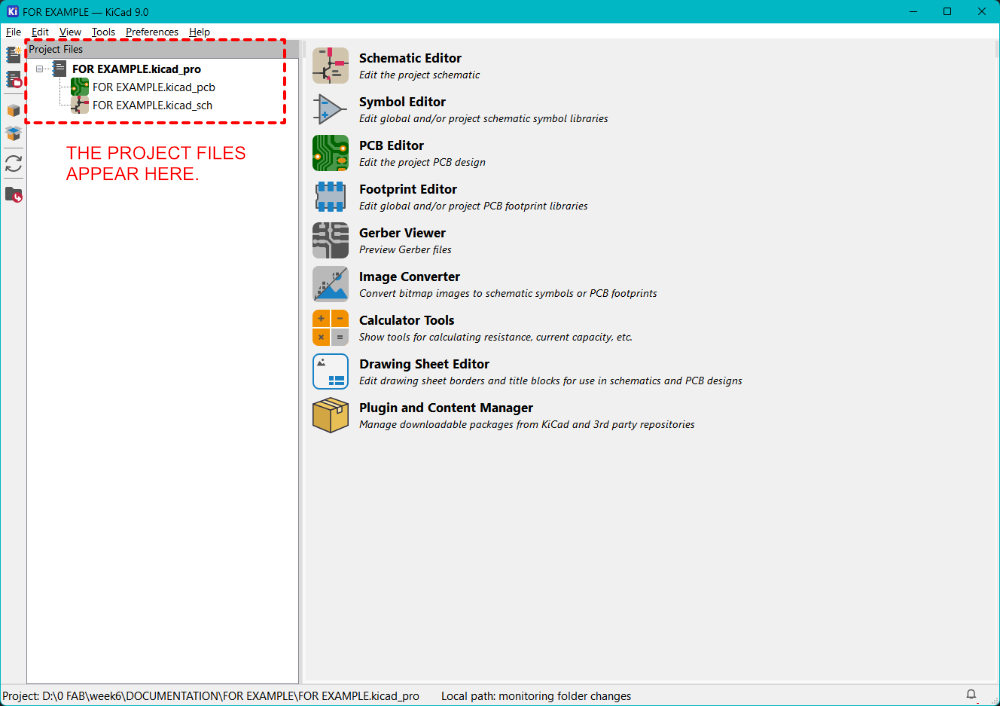Select FOR EXAMPLE.kicad_pro in project tree
The width and height of the screenshot is (1000, 706).
tap(136, 69)
